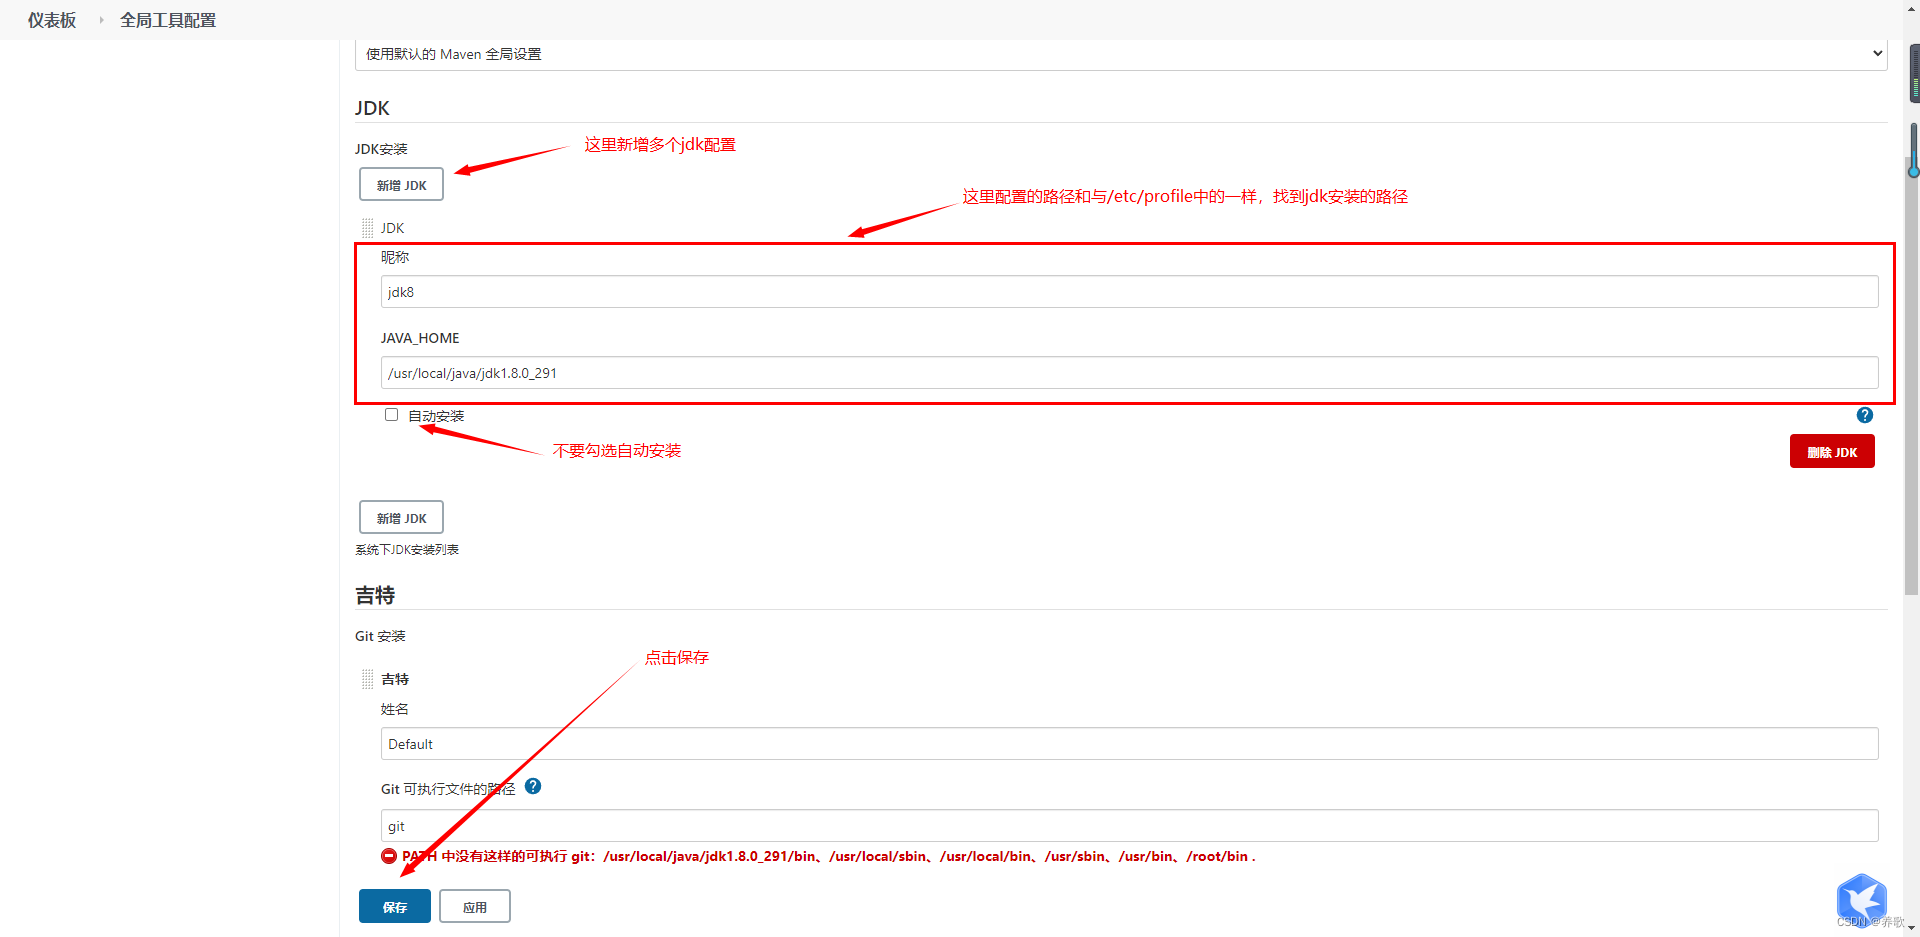1920x937 pixels.
Task: Open the Maven global settings dropdown
Action: 1121,54
